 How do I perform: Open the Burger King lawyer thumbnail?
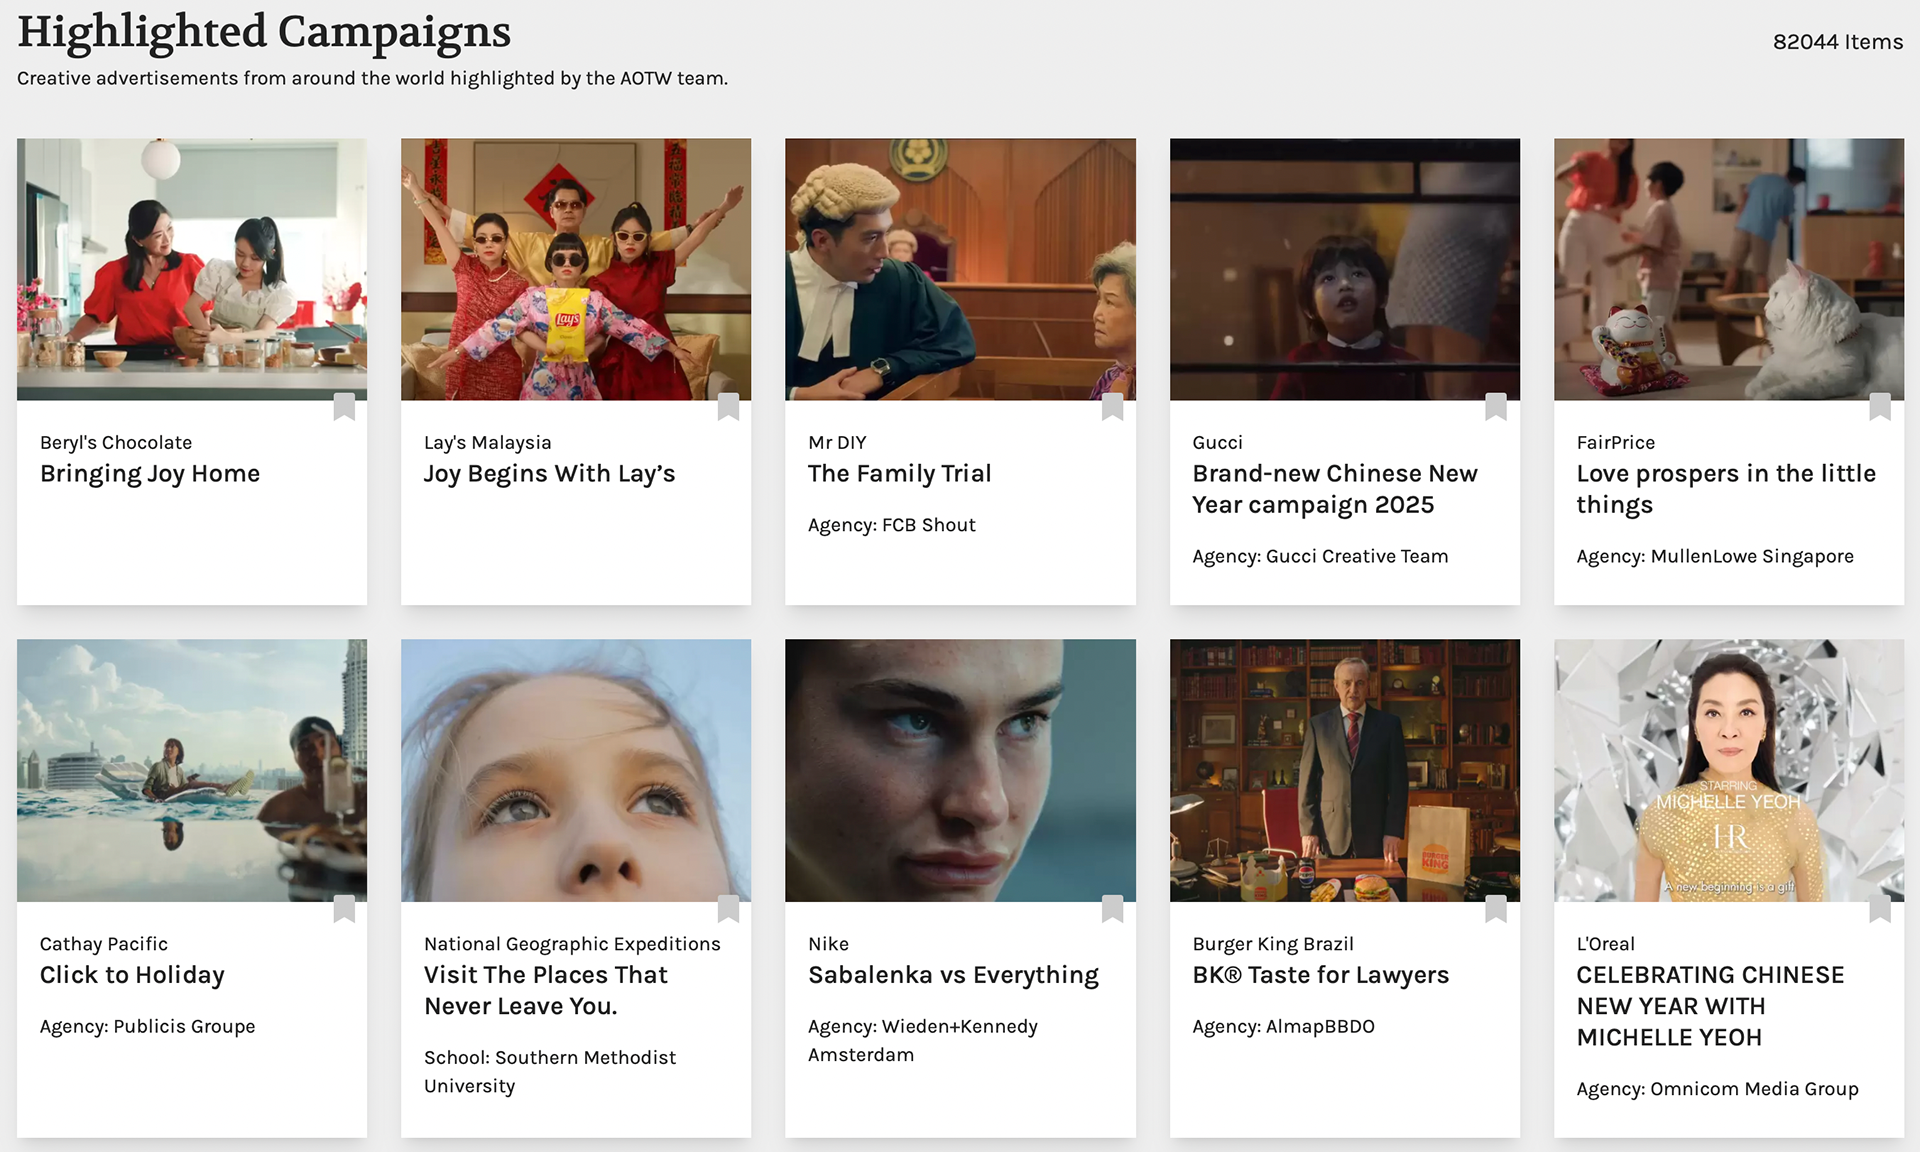(x=1345, y=770)
